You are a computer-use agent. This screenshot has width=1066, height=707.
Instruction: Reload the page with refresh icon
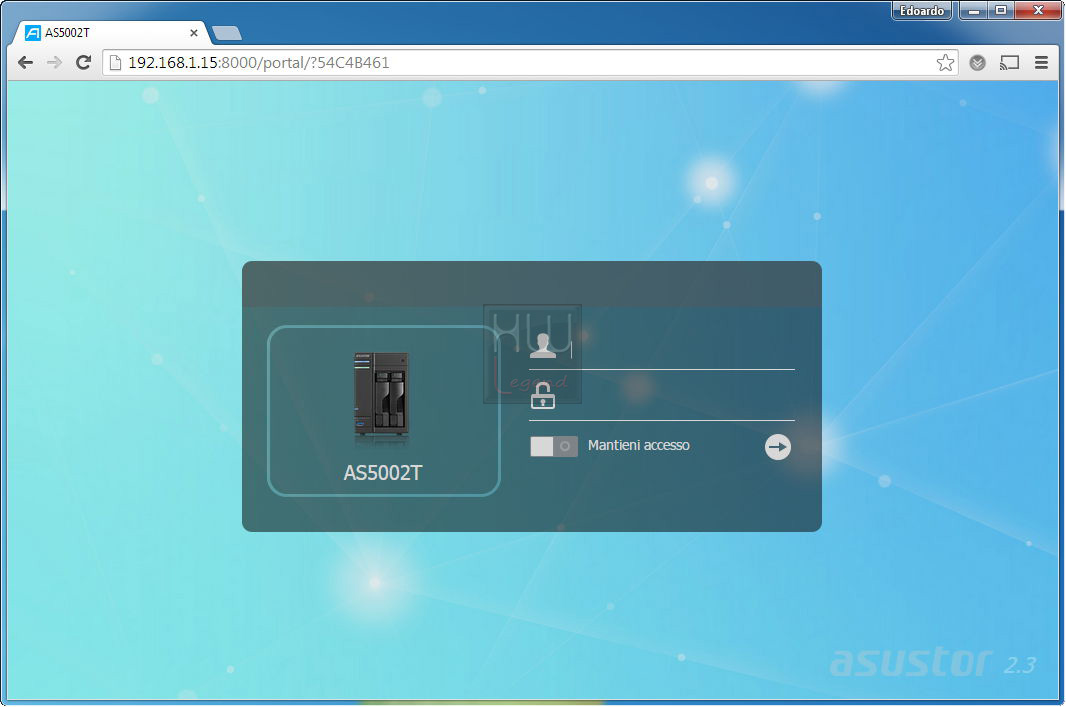(84, 63)
